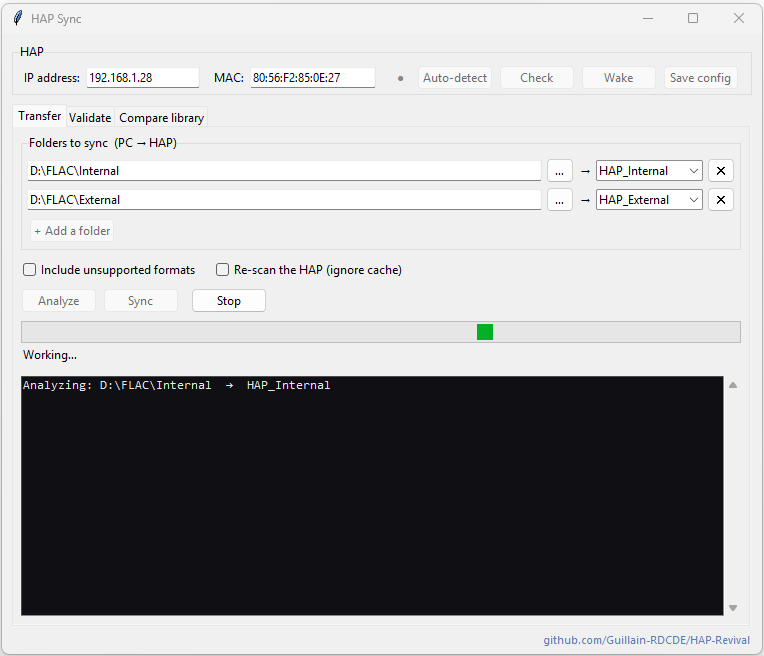Switch to the Transfer tab
The image size is (764, 656).
click(39, 116)
